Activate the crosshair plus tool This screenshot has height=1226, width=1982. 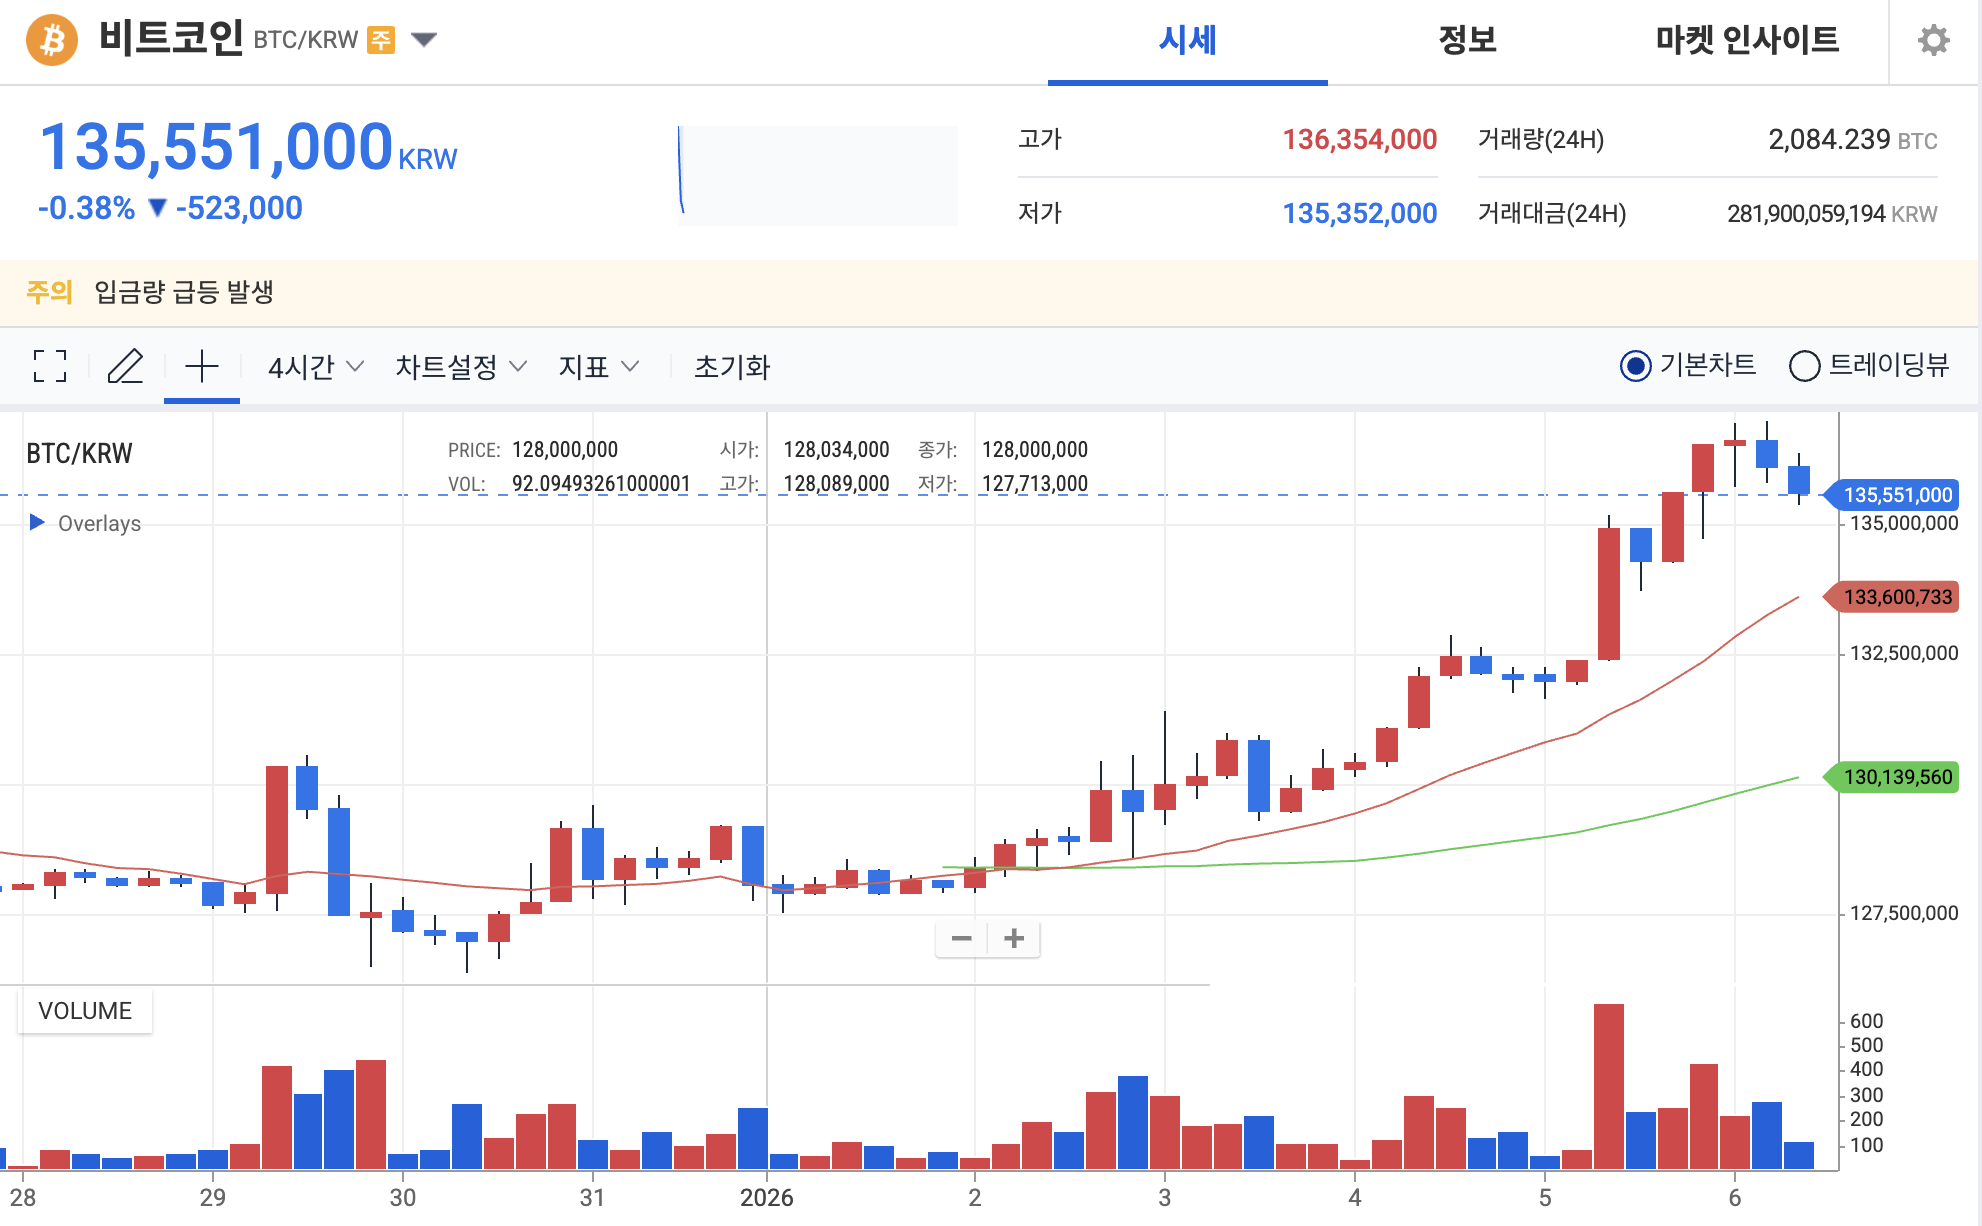point(201,367)
